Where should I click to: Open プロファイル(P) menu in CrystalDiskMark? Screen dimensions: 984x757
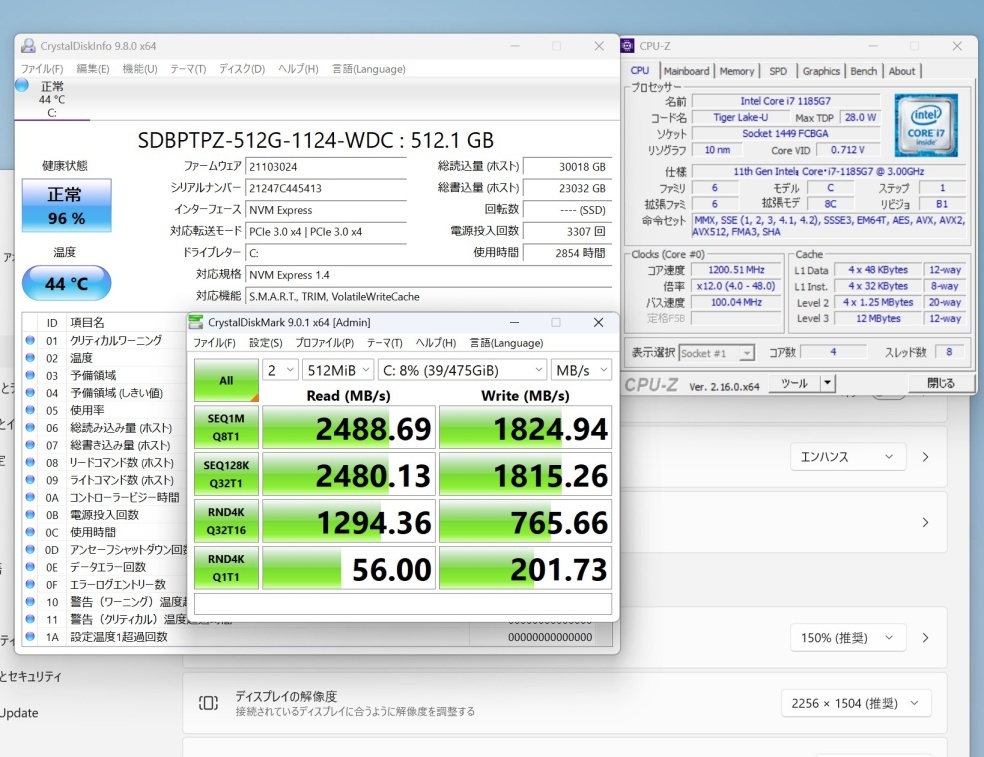(x=324, y=343)
